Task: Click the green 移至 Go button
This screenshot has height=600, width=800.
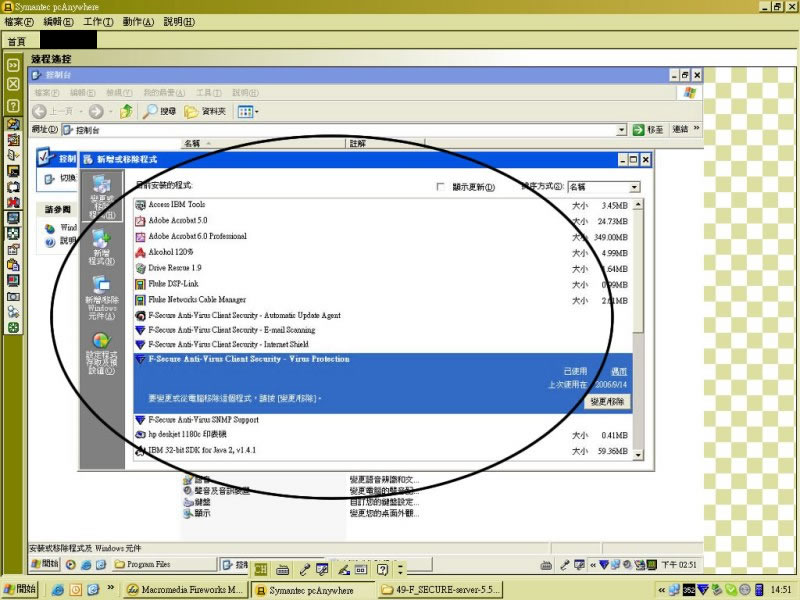Action: 648,130
